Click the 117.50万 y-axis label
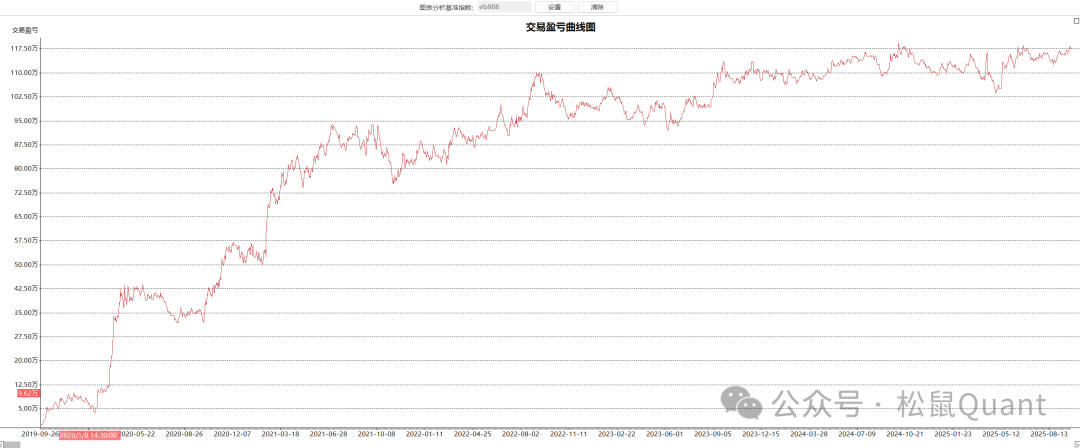Screen dimensions: 1080x448 [25, 48]
